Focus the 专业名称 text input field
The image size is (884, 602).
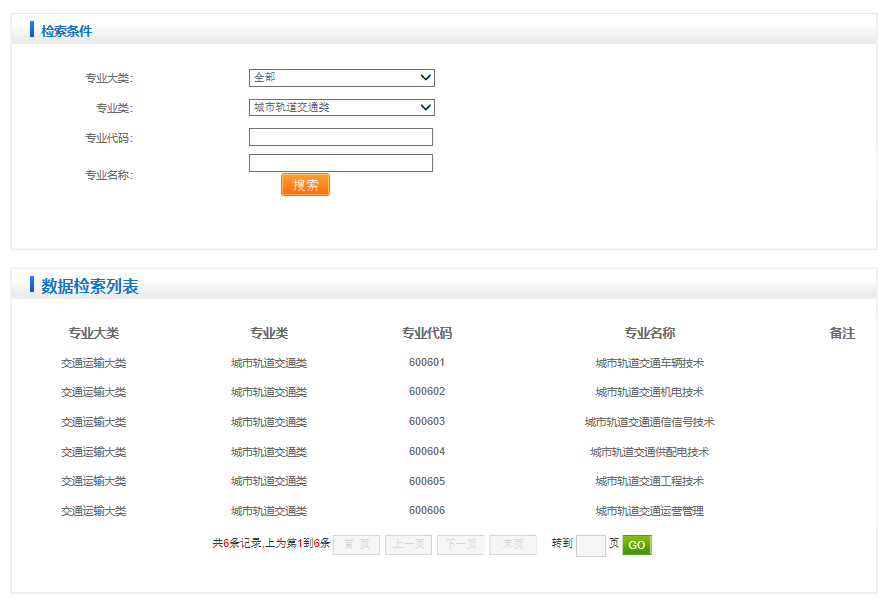point(341,163)
